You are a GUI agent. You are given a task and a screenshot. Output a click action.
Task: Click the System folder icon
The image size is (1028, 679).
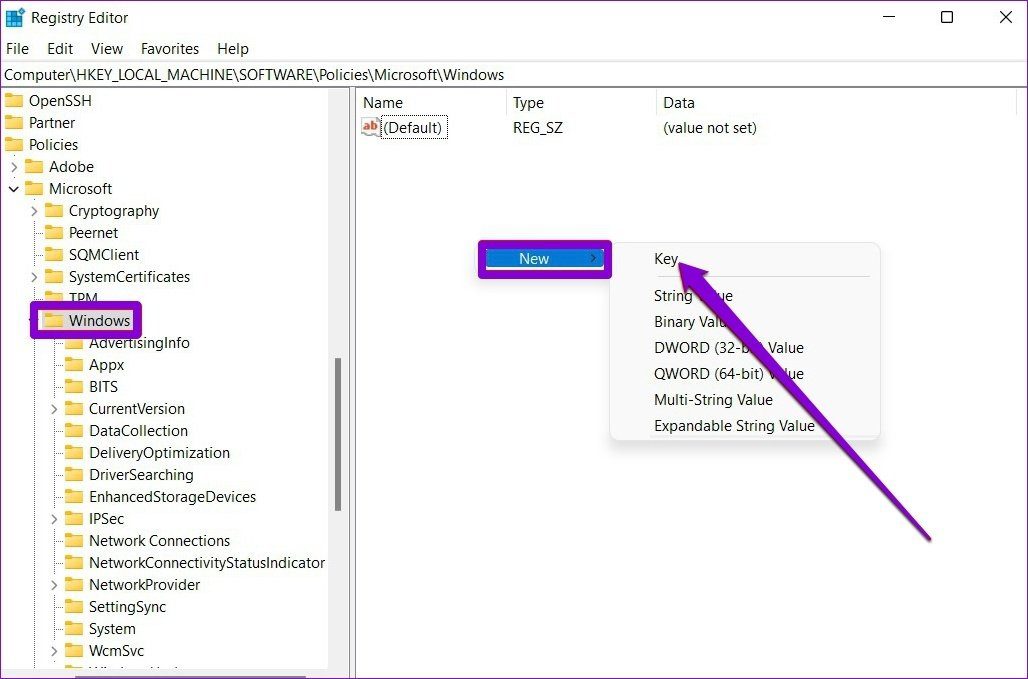point(74,629)
